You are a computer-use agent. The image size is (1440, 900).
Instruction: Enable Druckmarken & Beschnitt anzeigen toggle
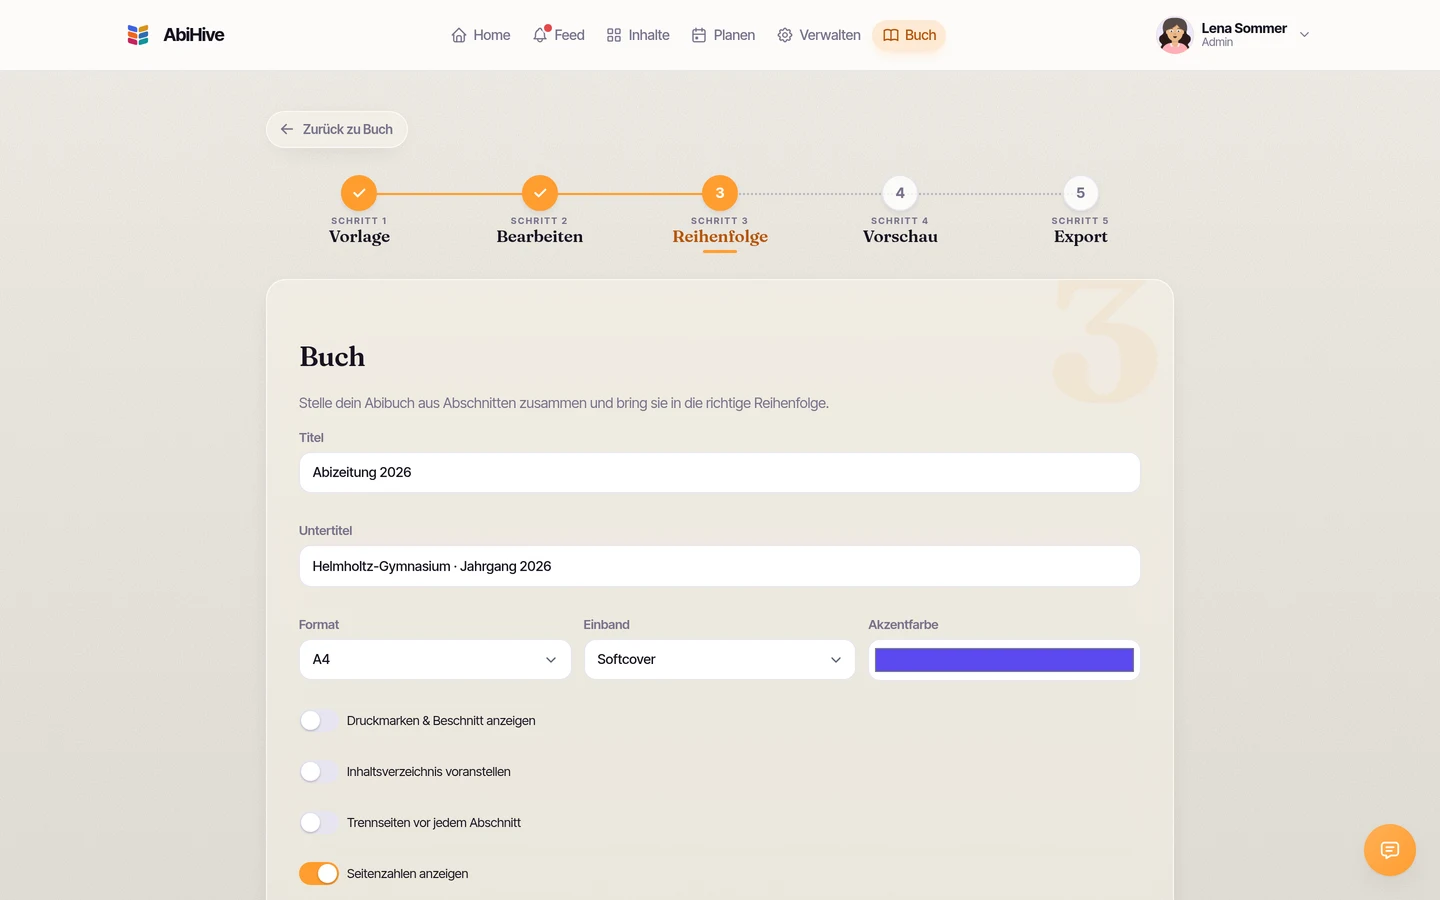pos(319,721)
